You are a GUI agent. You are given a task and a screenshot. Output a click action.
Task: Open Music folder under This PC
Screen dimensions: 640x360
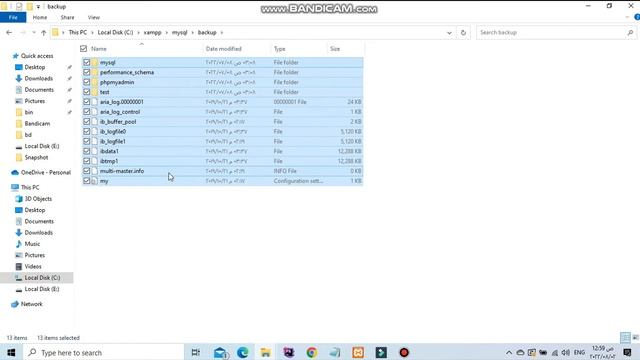pyautogui.click(x=32, y=244)
